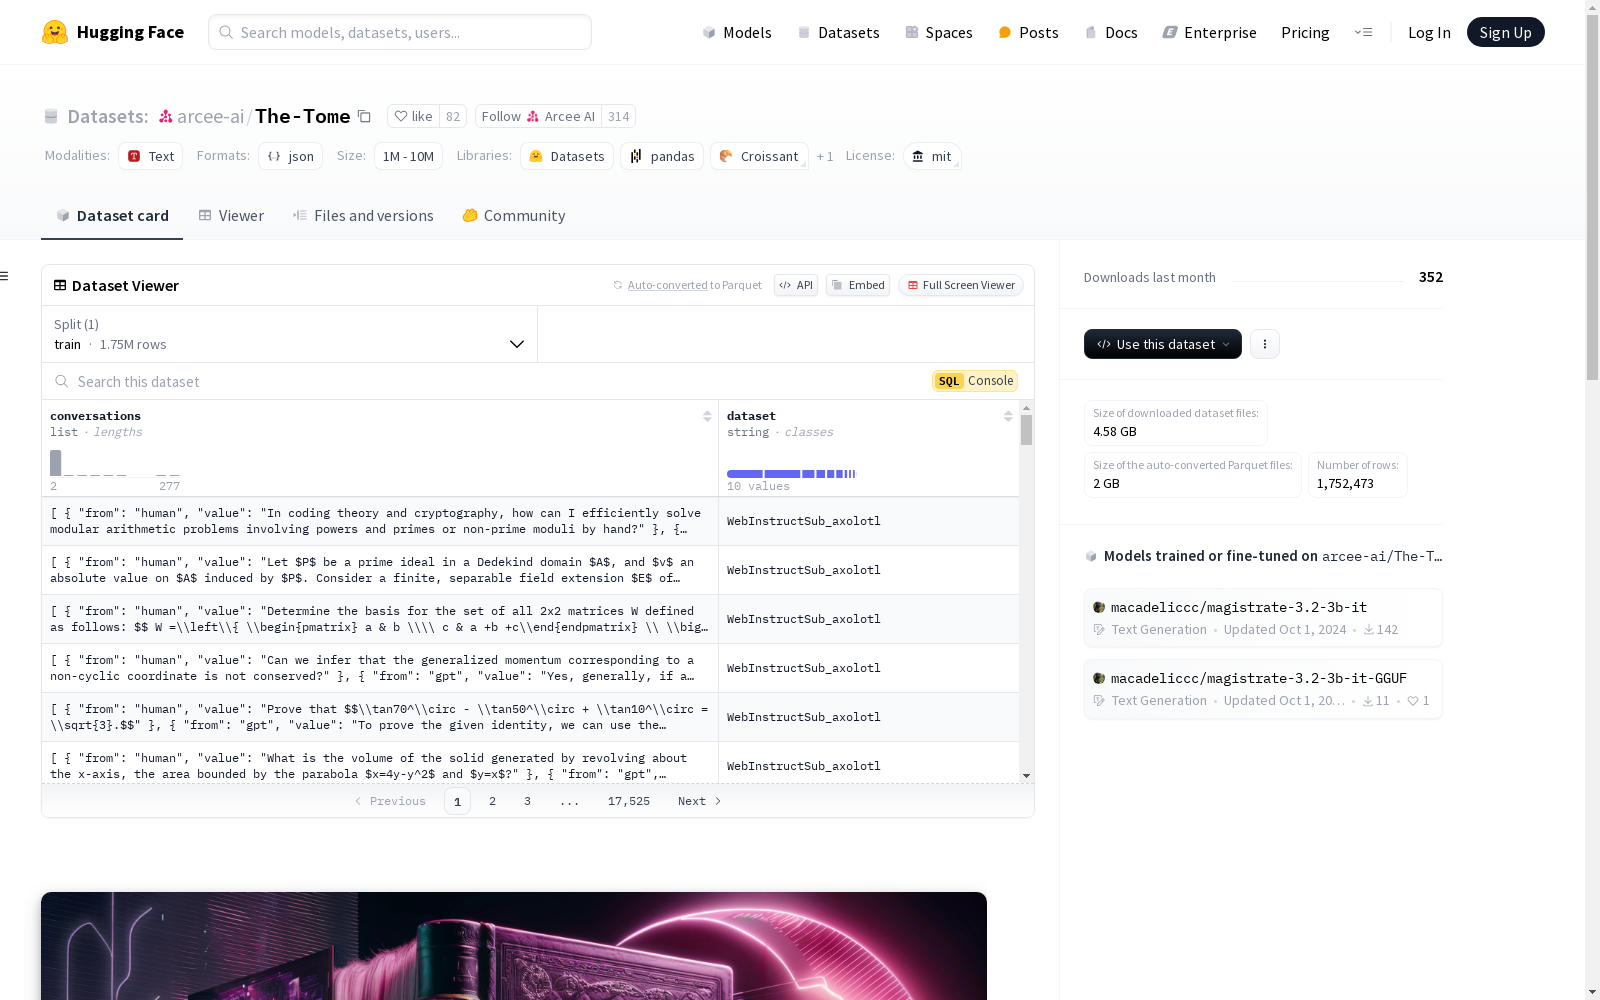Copy dataset name with the copy icon

pyautogui.click(x=365, y=116)
